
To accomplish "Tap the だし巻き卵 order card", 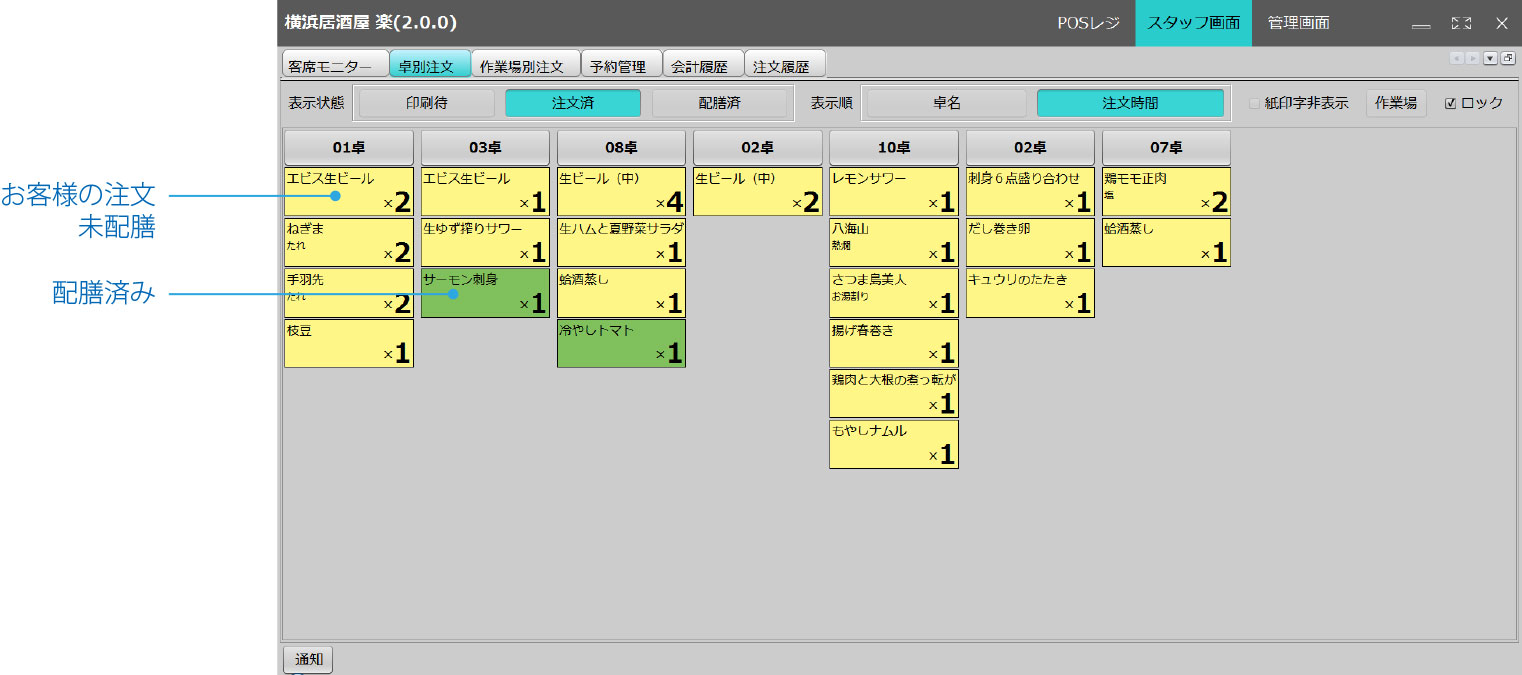I will 1030,242.
